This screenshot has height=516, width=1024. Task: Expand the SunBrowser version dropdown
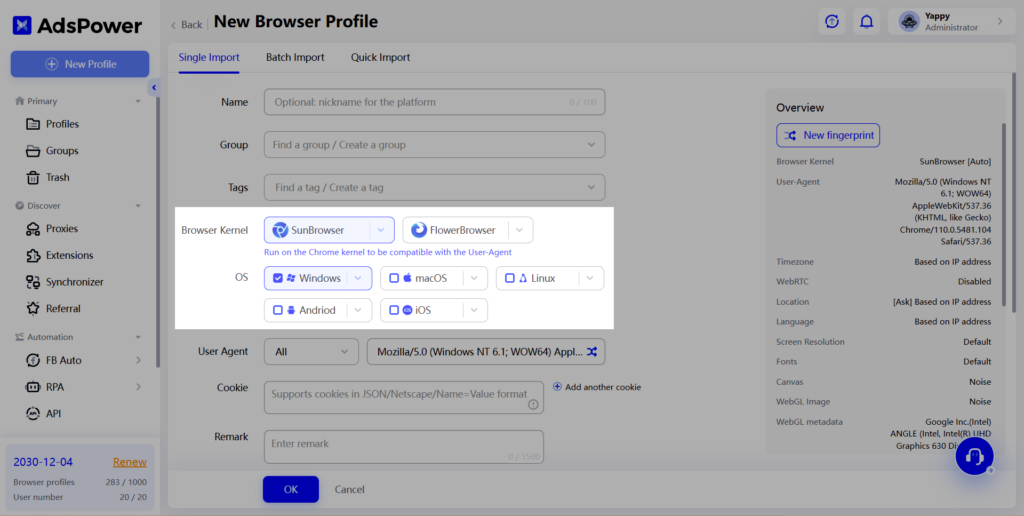[x=381, y=230]
